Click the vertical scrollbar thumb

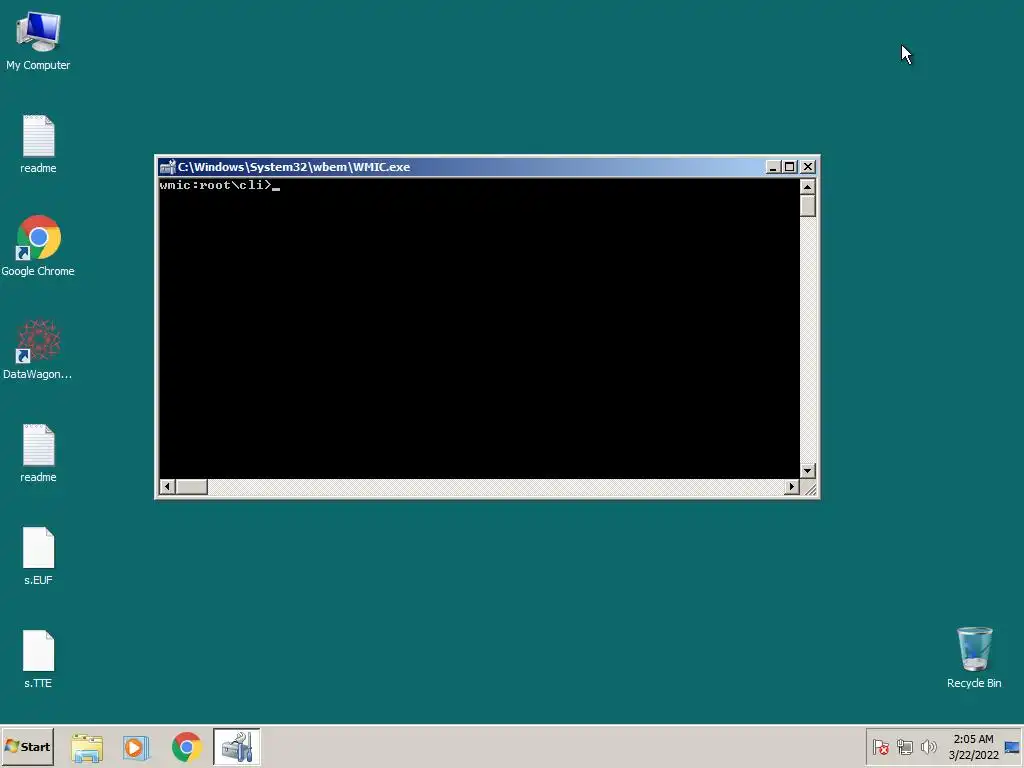pyautogui.click(x=808, y=205)
